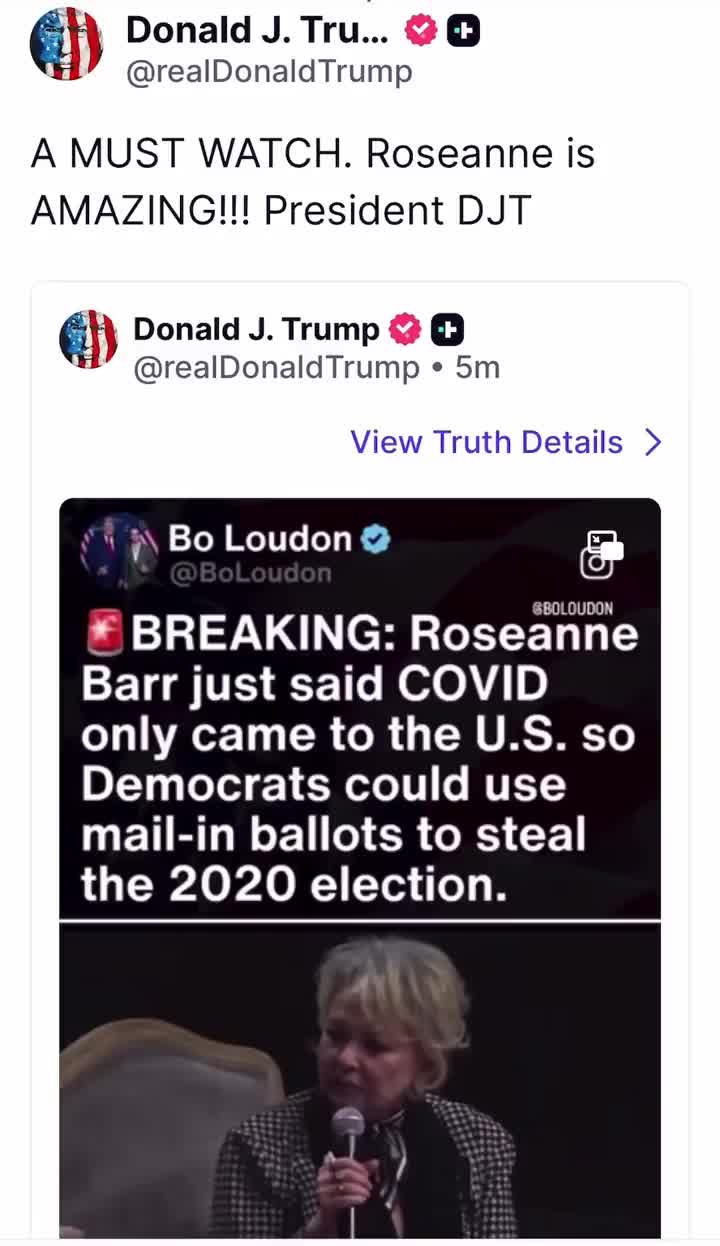Click the Instagram Reels icon on the video
This screenshot has width=720, height=1246.
click(602, 554)
